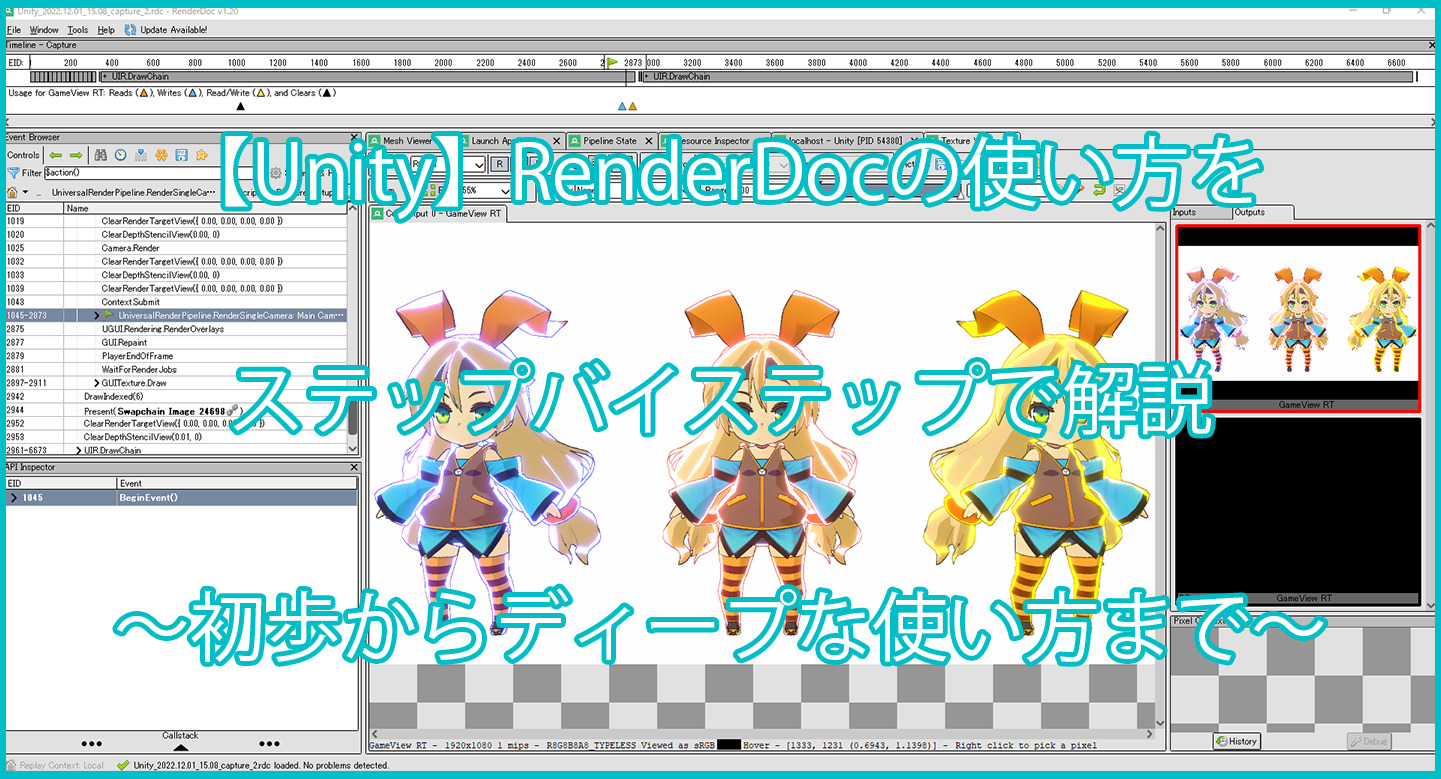Viewport: 1441px width, 779px height.
Task: Open filter settings gear icon
Action: point(276,173)
